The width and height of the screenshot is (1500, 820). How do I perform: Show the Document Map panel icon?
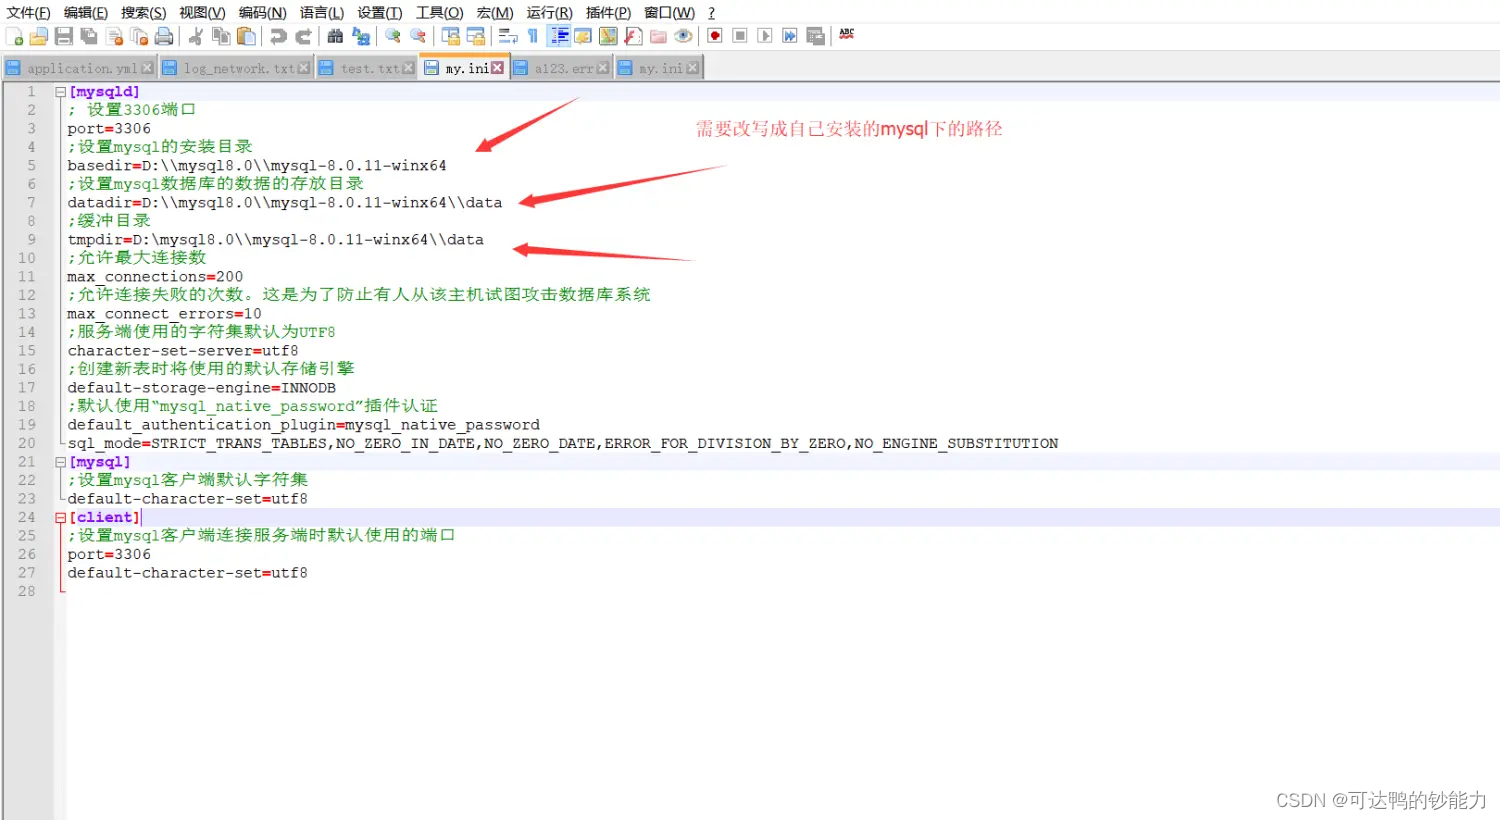(x=607, y=36)
